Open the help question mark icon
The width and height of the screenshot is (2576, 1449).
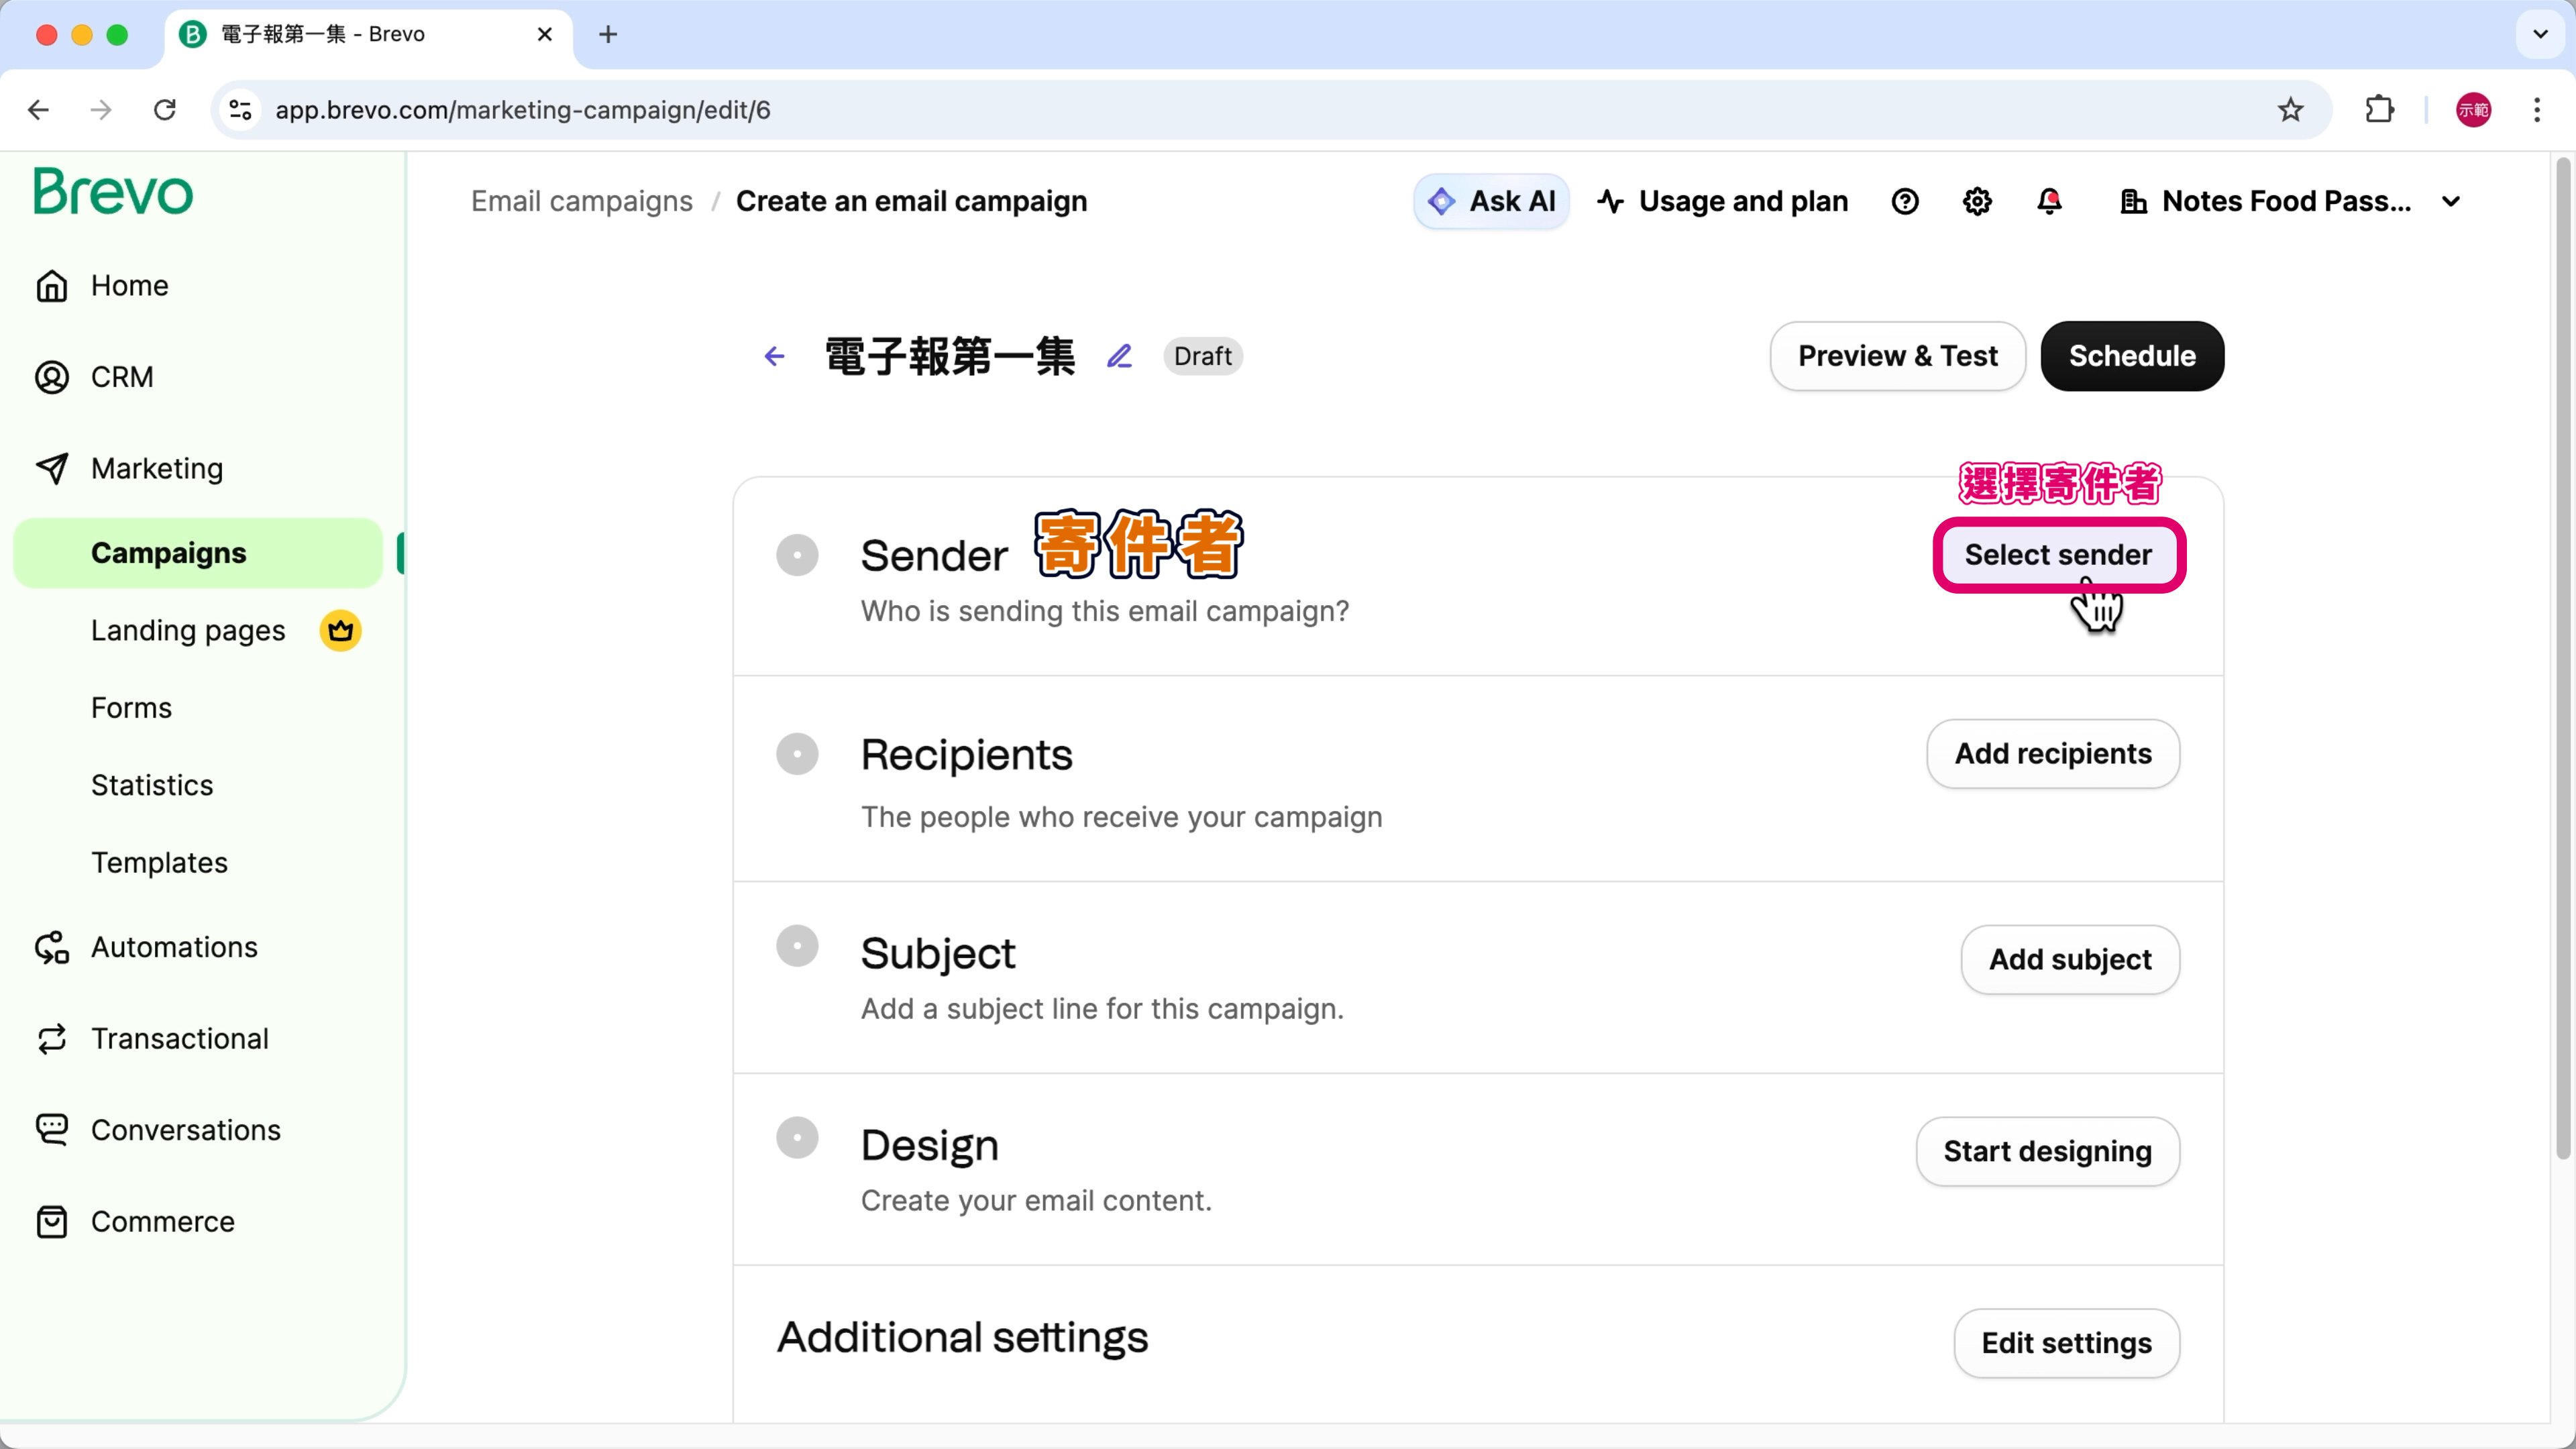click(x=1905, y=201)
